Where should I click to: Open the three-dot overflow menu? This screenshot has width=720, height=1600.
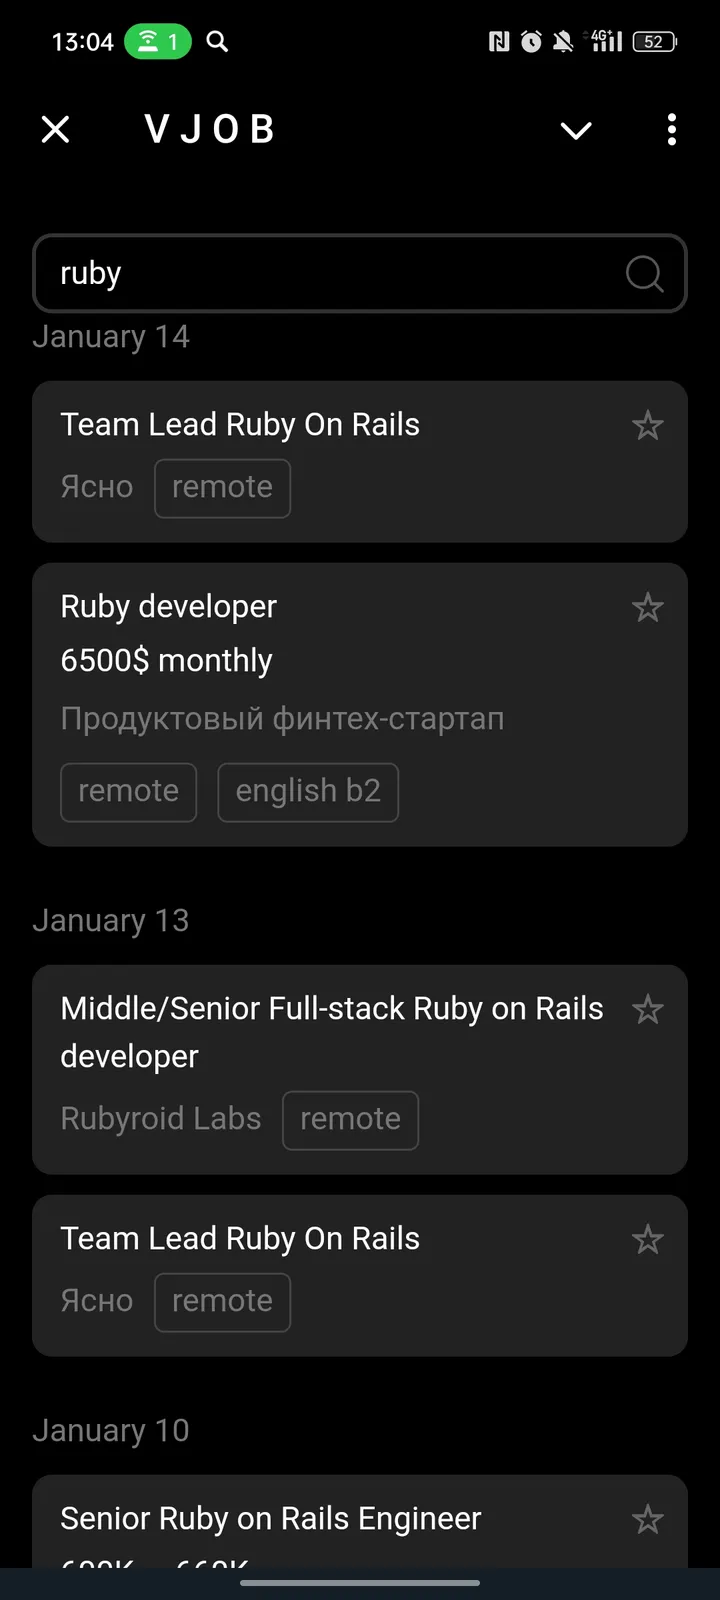(x=671, y=130)
